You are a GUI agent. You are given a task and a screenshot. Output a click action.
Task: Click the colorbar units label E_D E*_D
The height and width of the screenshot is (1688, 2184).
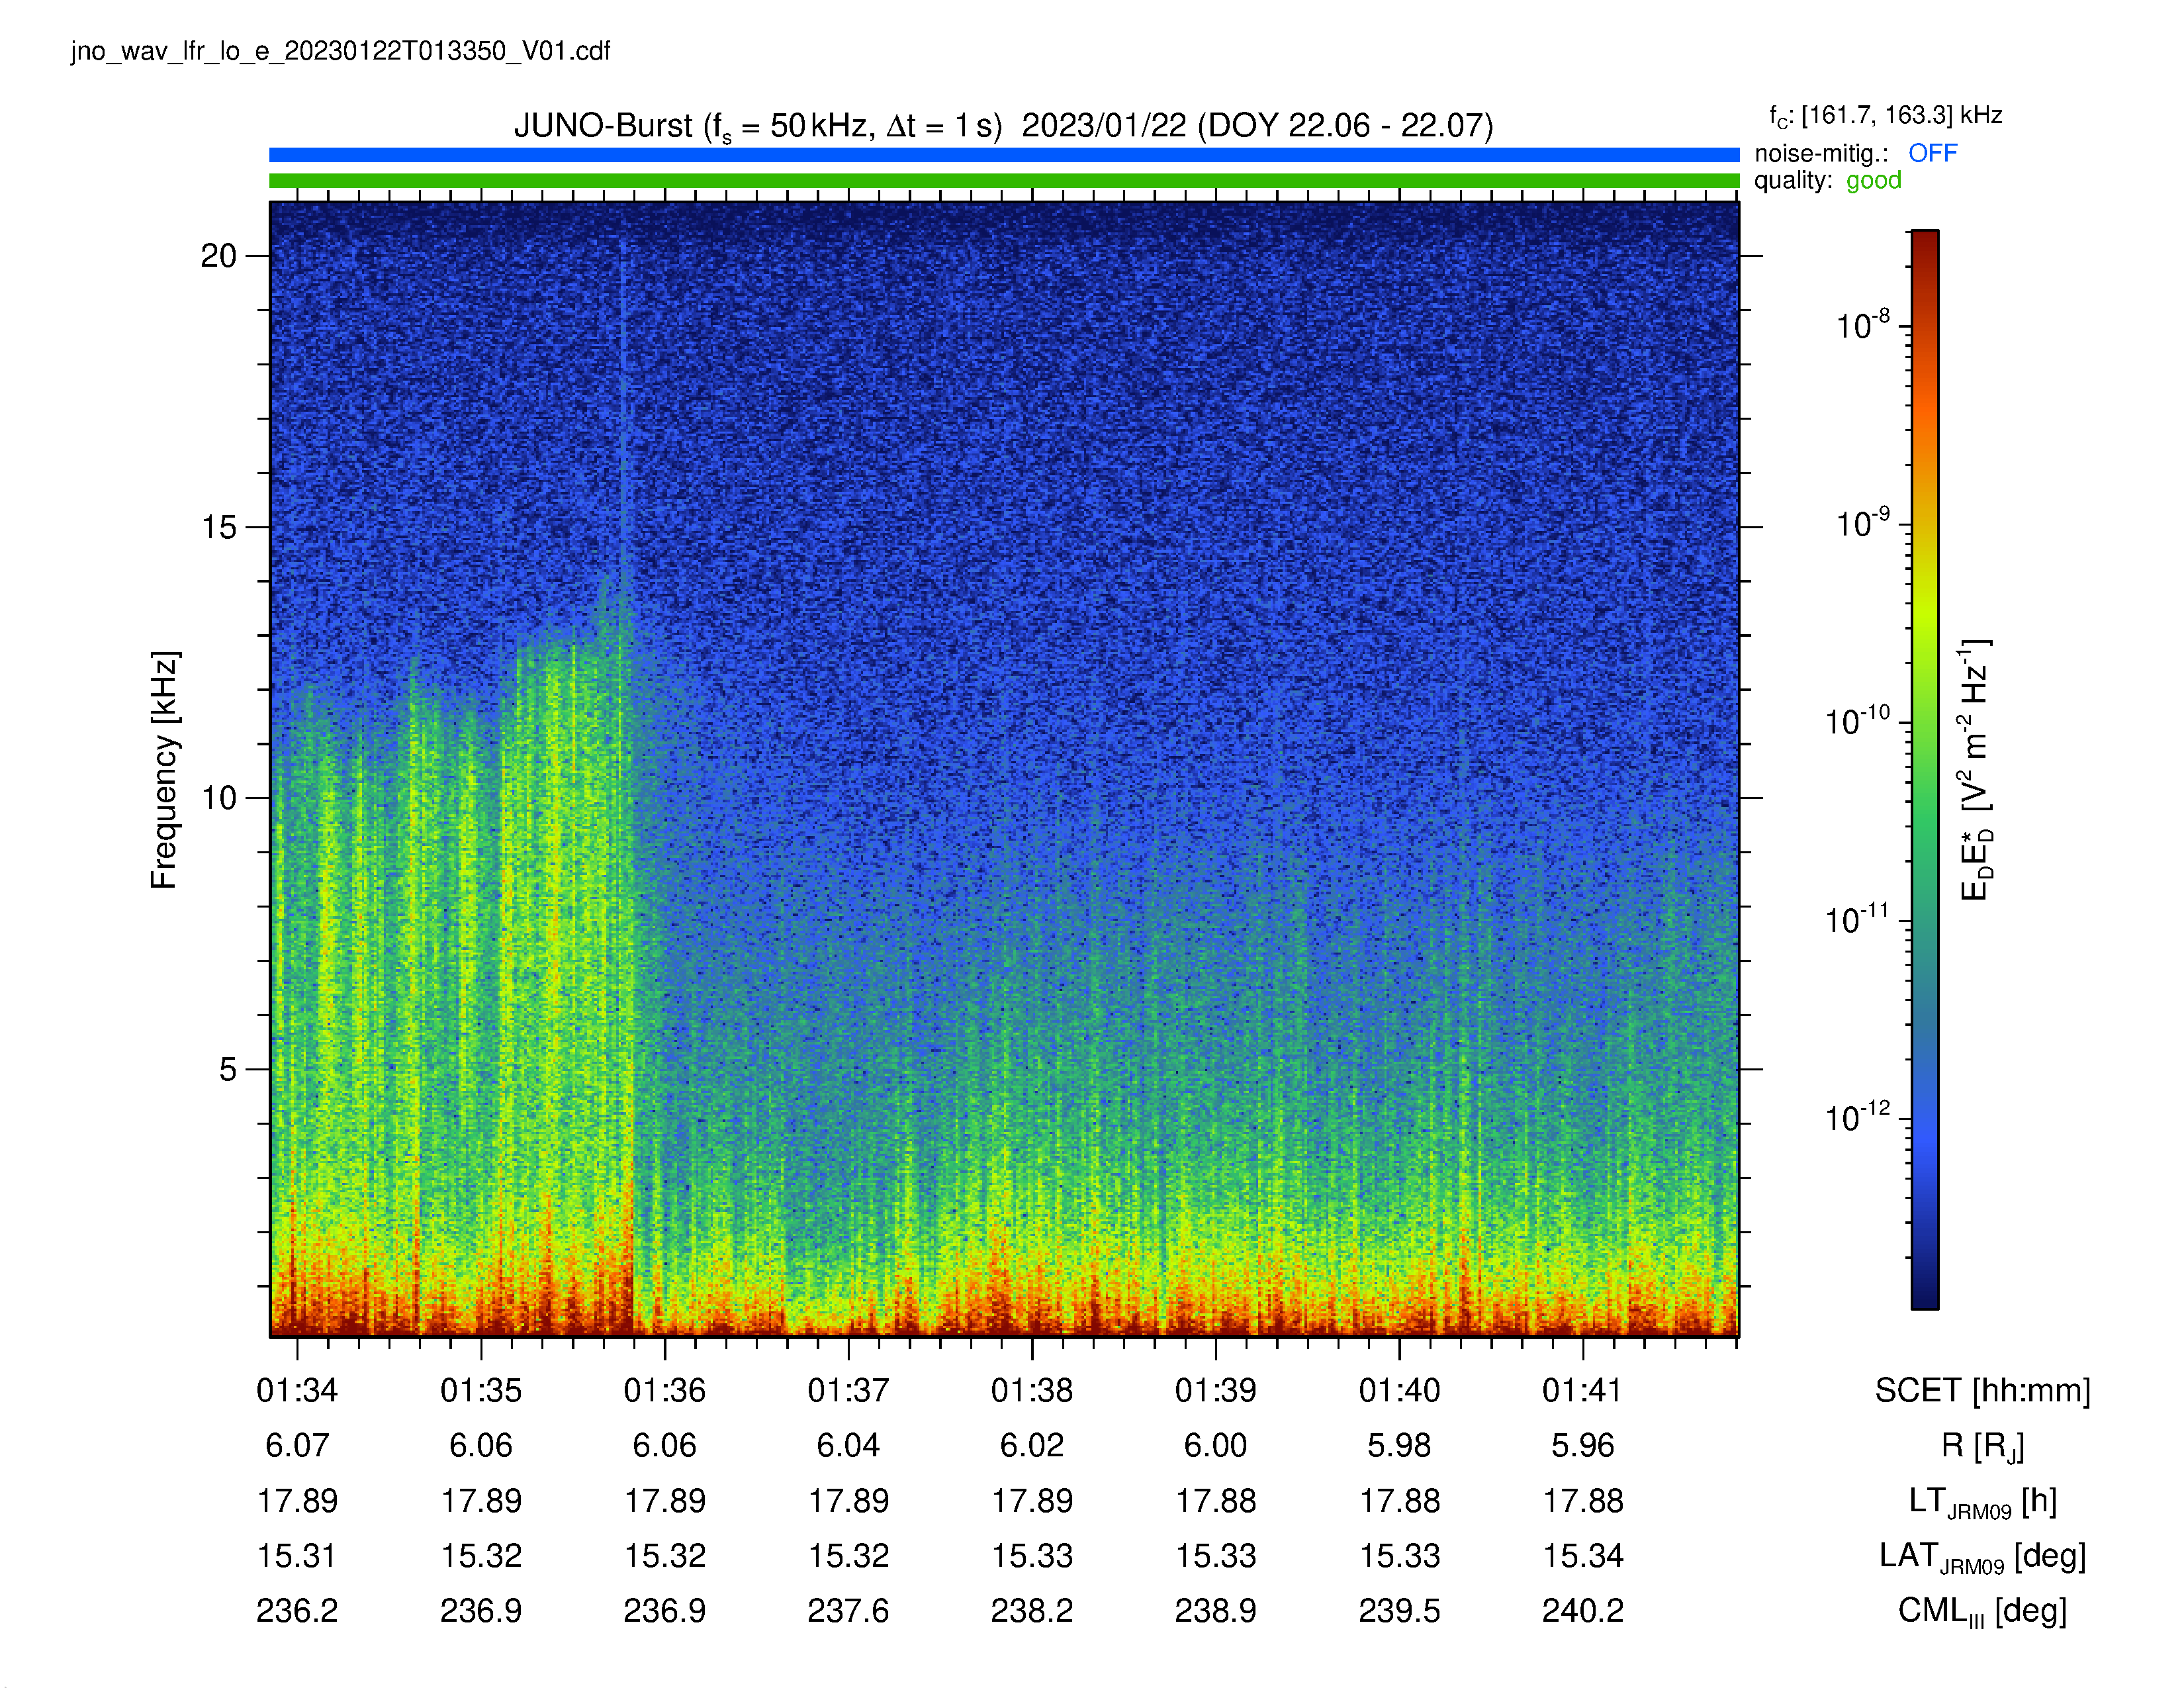point(1976,769)
